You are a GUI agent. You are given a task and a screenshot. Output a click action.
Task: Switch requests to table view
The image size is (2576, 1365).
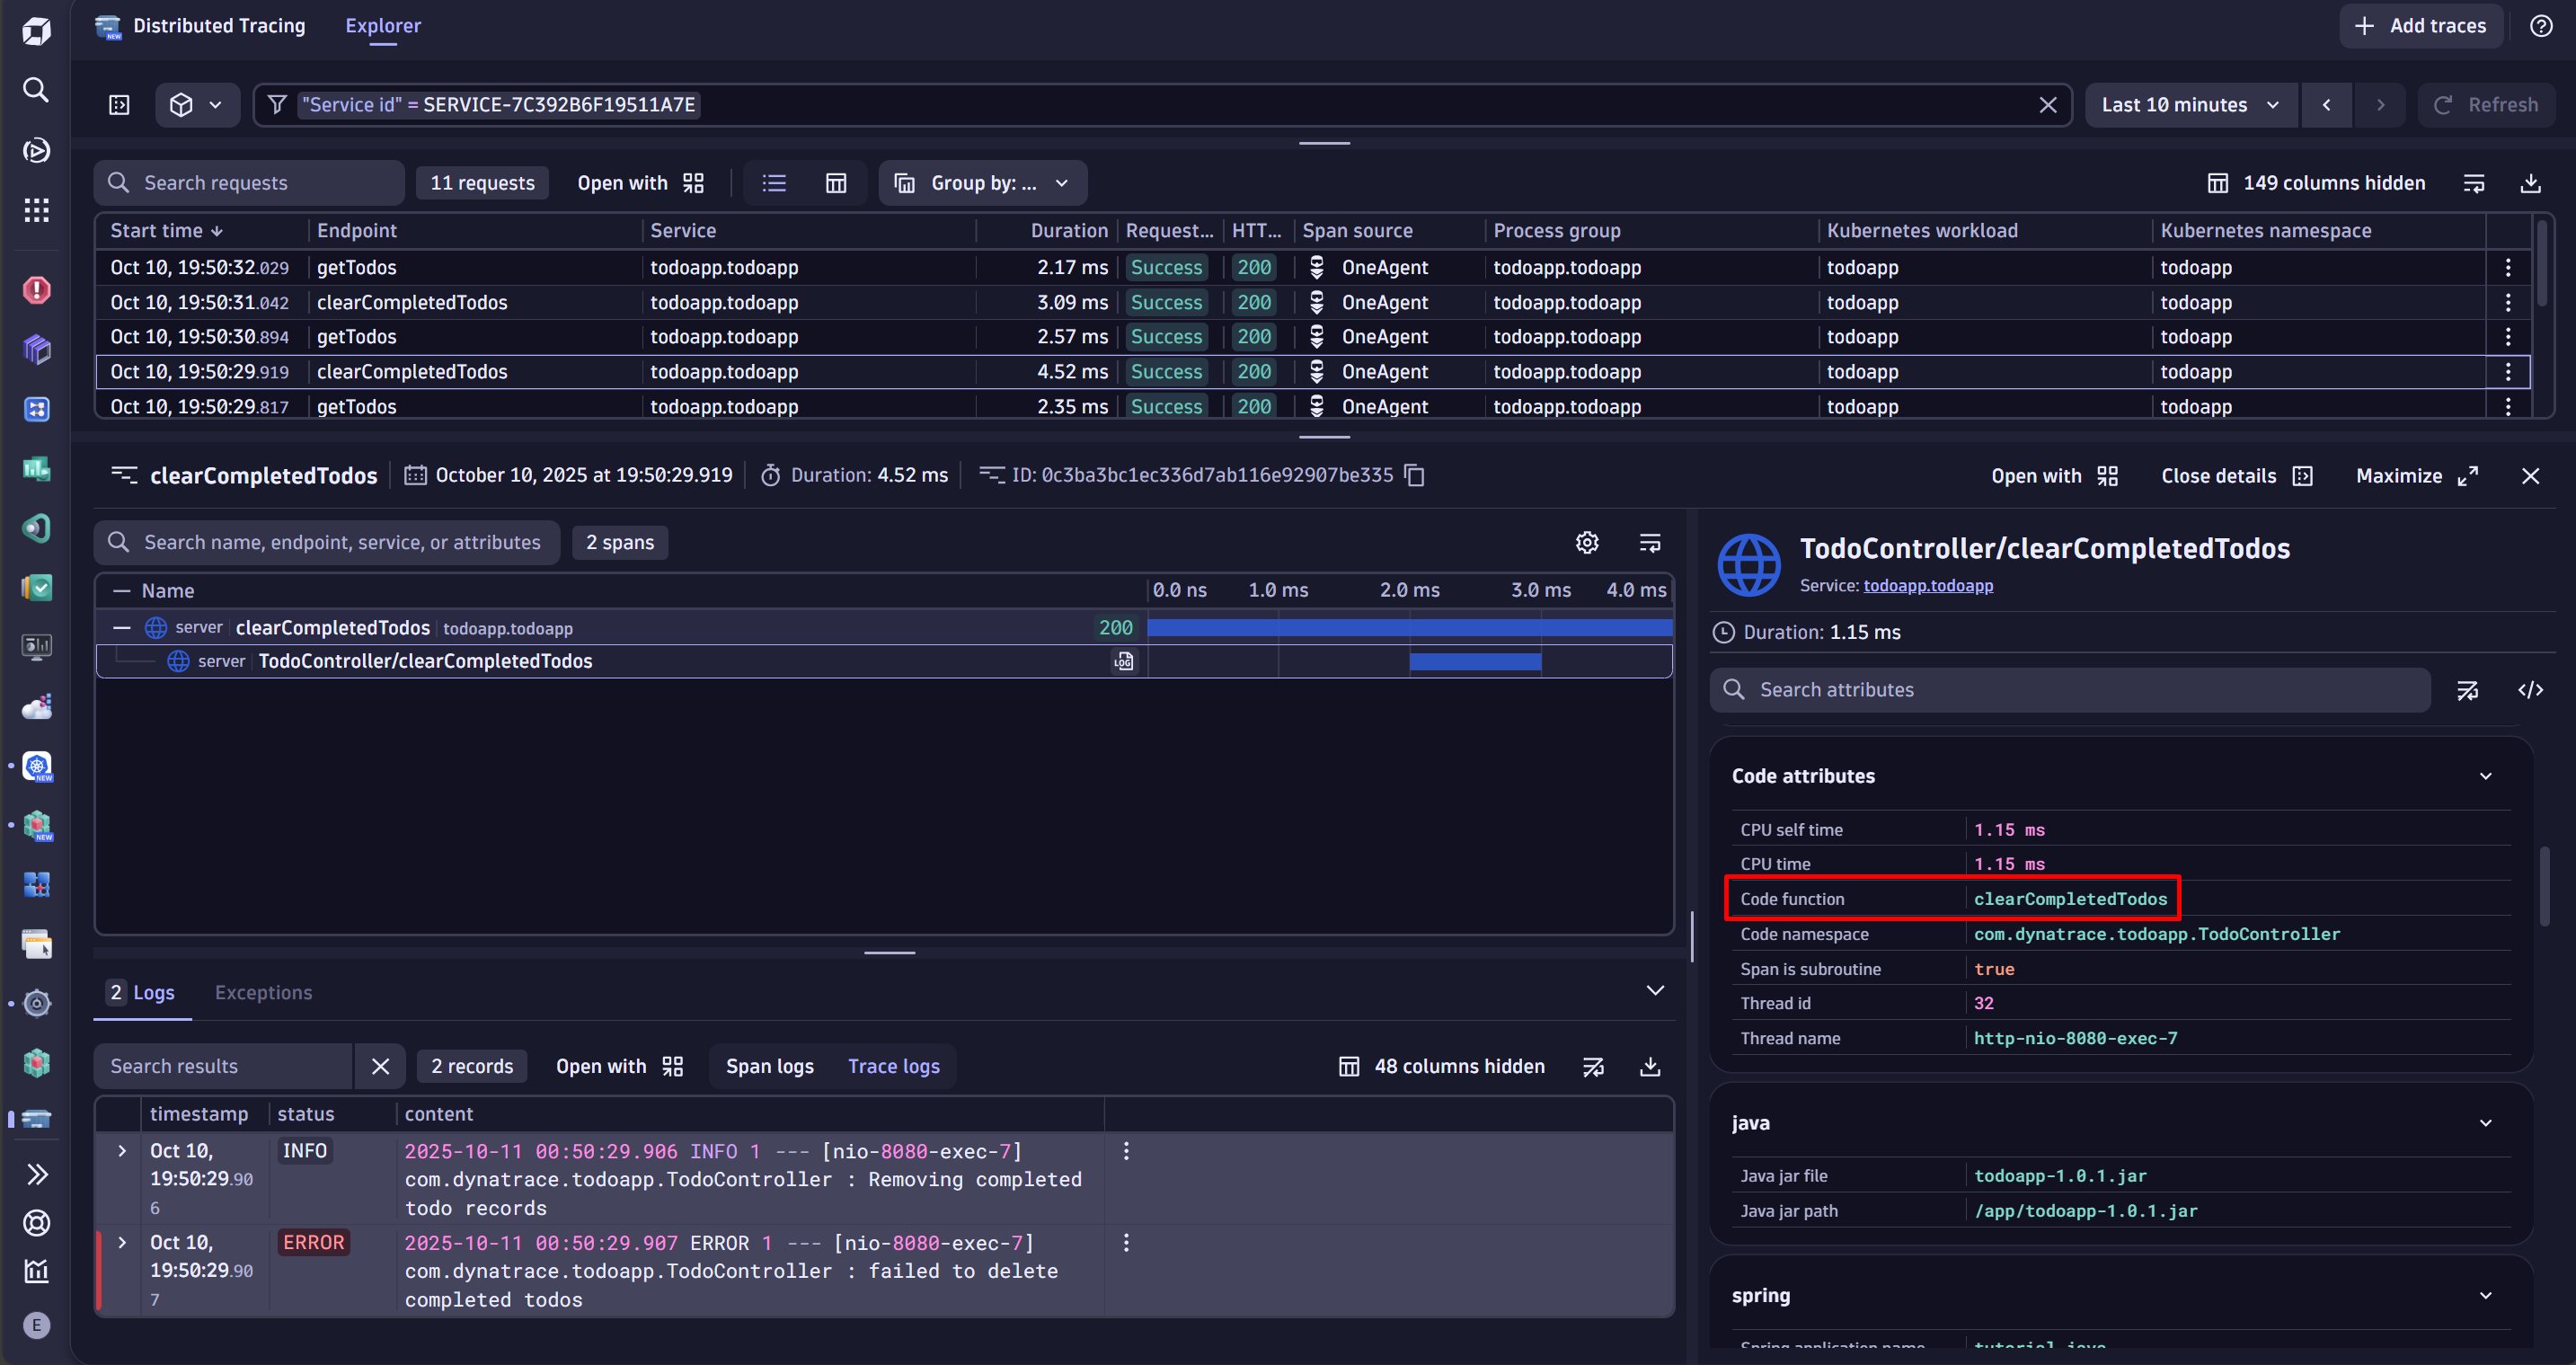tap(836, 183)
